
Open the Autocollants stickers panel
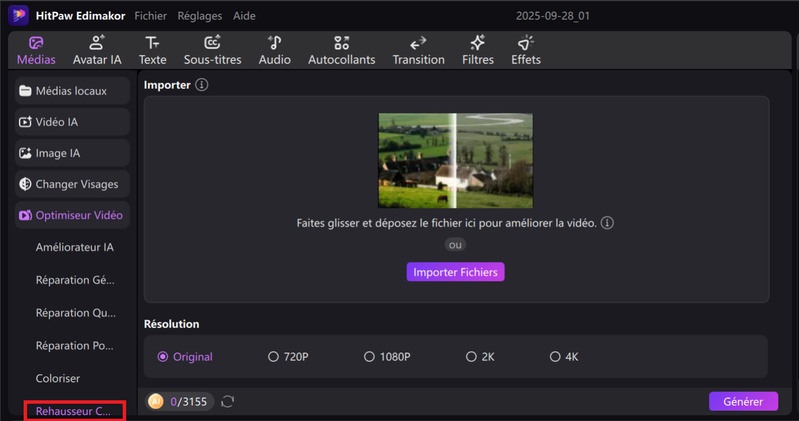[x=341, y=50]
